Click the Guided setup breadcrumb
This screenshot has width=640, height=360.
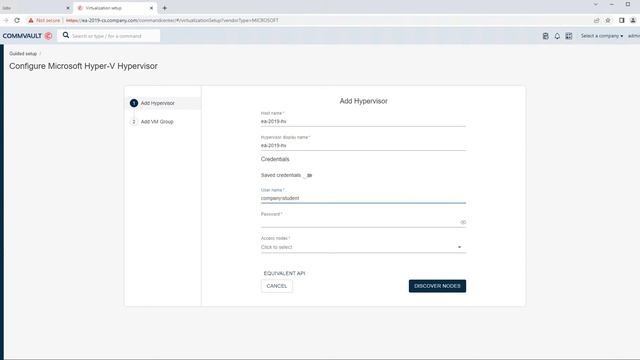click(23, 53)
